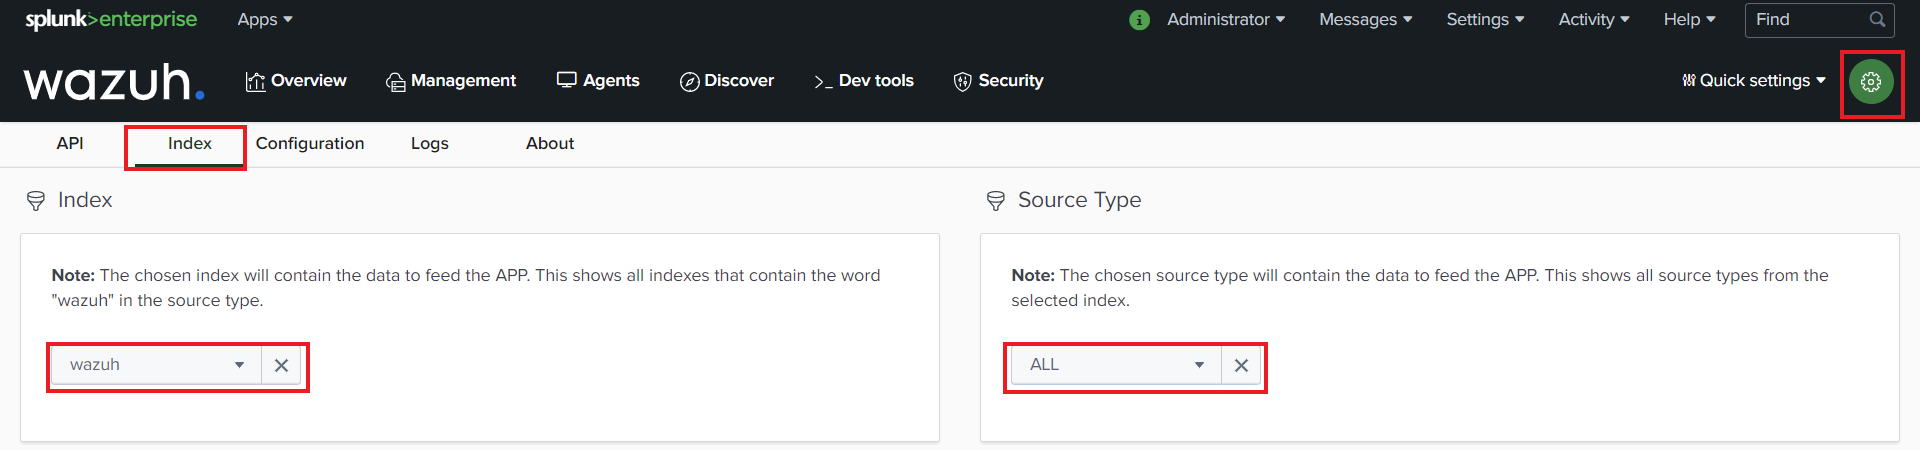Open the Help menu
This screenshot has height=450, width=1920.
click(1689, 19)
